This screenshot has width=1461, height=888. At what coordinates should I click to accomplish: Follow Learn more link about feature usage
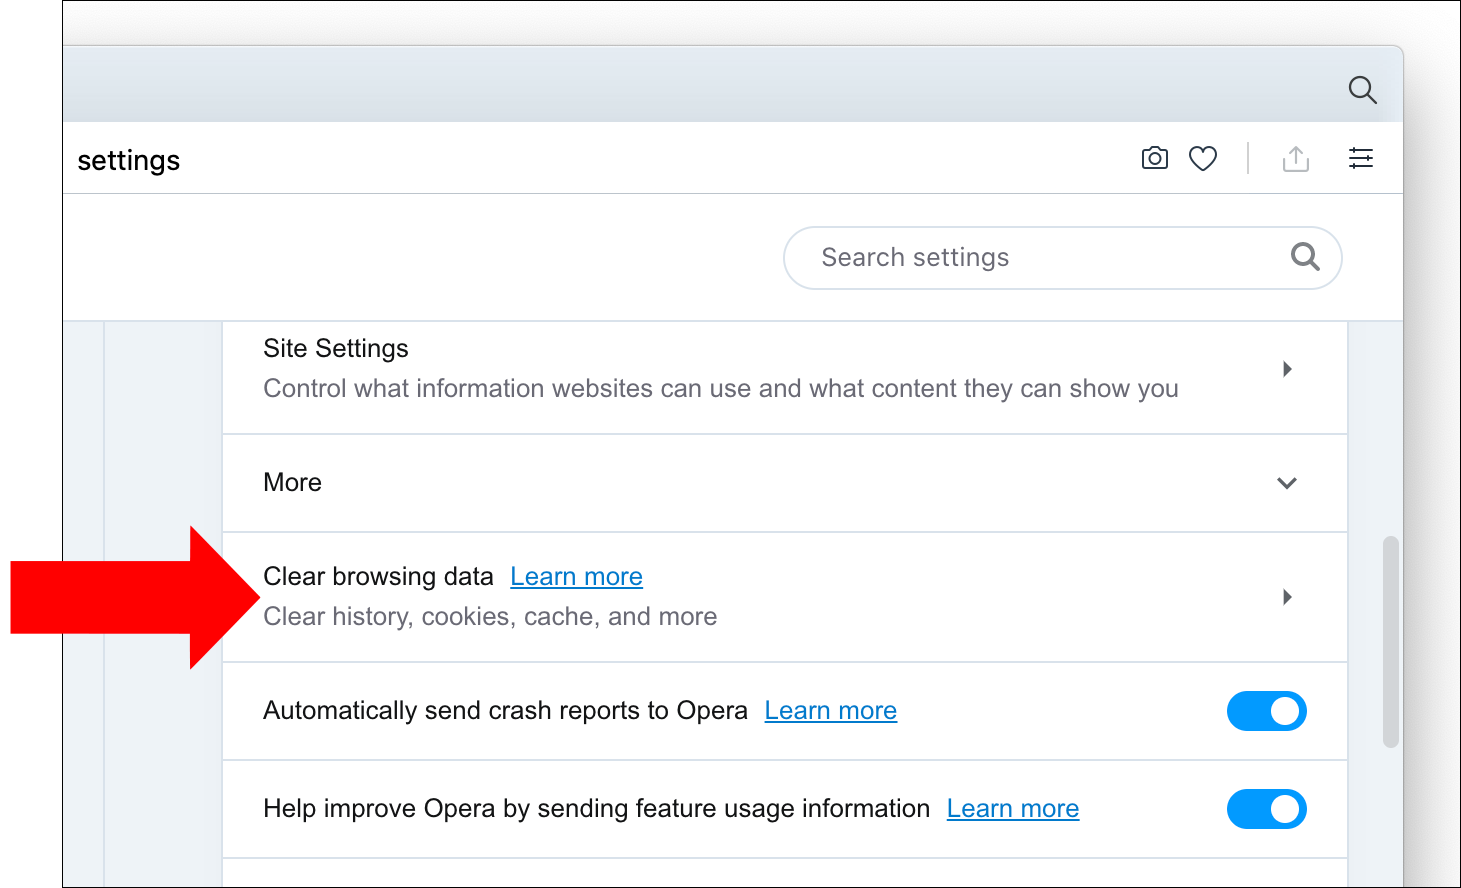(x=1012, y=809)
